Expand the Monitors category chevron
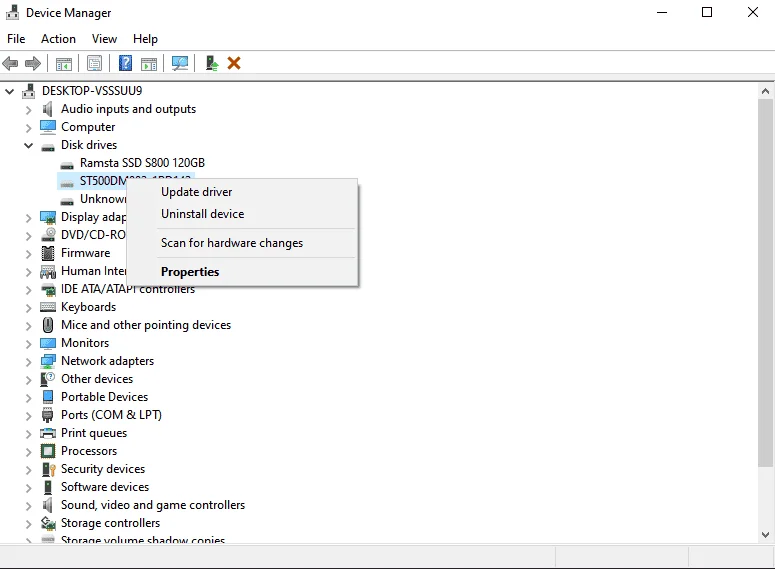 (x=28, y=344)
